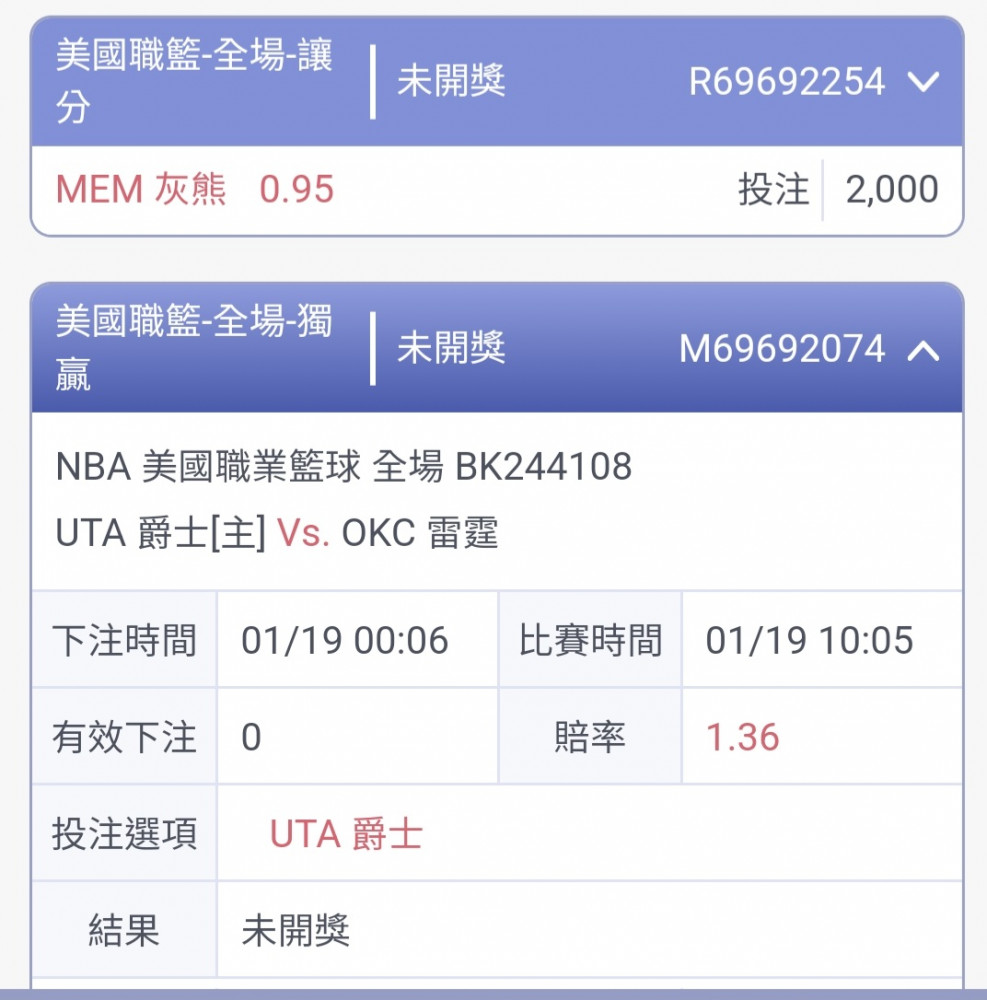Tap UTA 爵士[主] Vs. OKC 雷霆 matchup
Screen dimensions: 987x1000
[277, 533]
